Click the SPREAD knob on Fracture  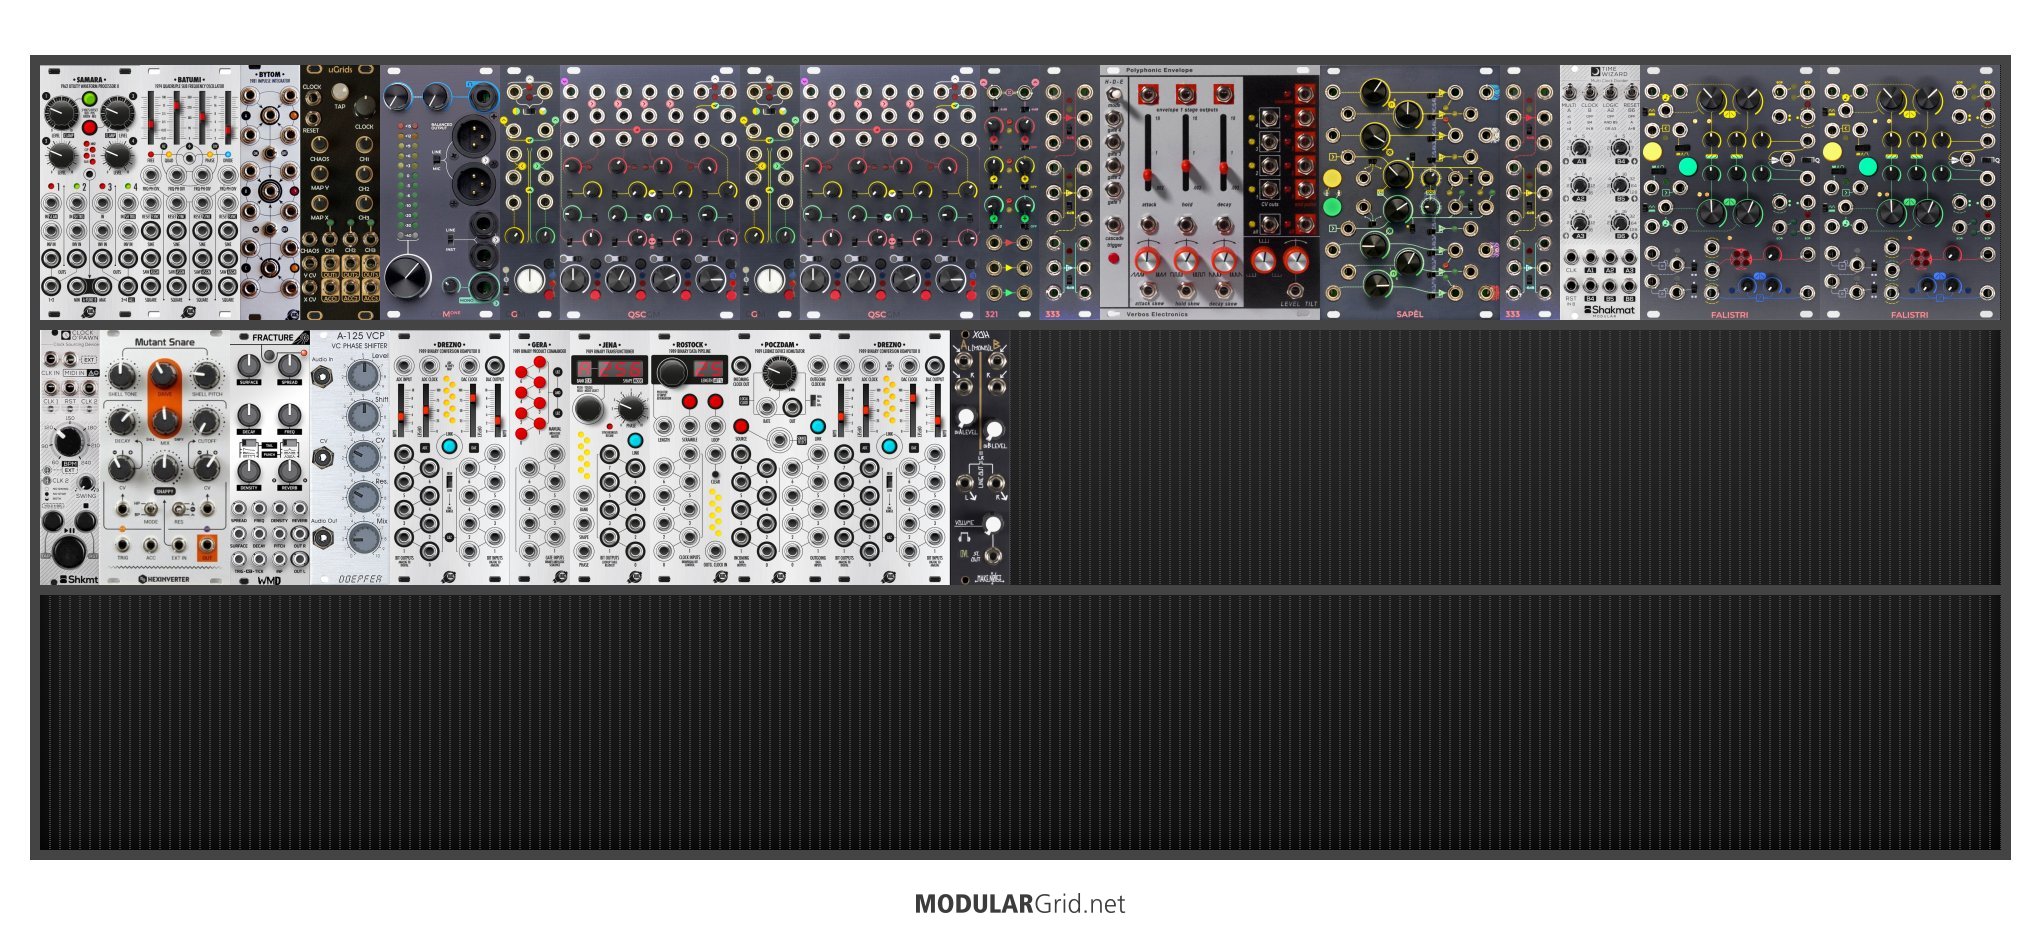290,364
